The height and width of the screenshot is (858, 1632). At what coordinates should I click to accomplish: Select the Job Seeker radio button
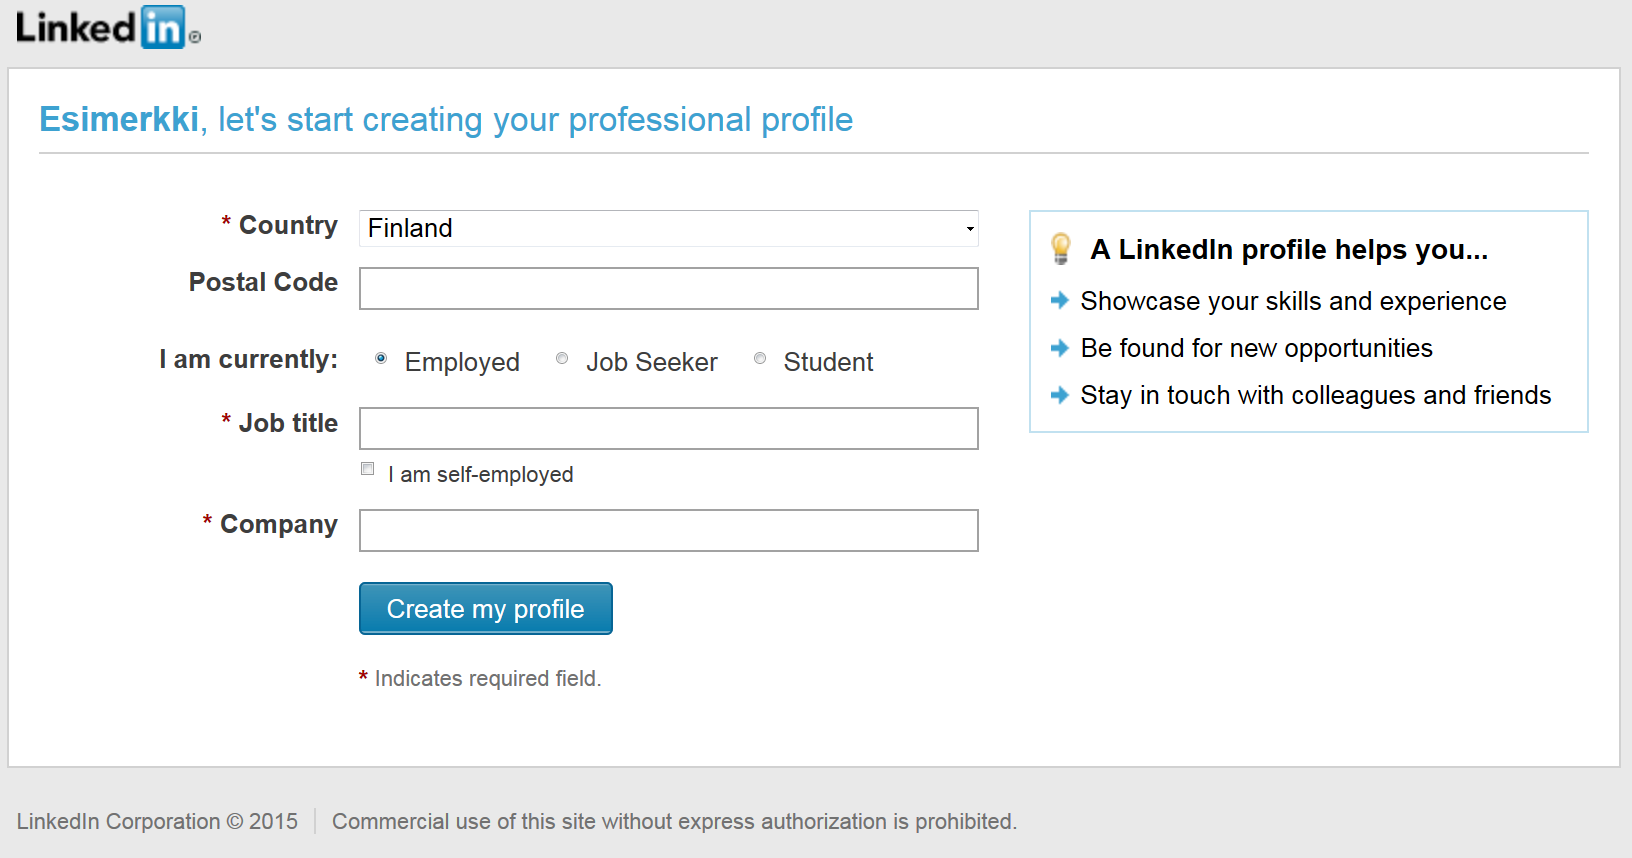(562, 358)
